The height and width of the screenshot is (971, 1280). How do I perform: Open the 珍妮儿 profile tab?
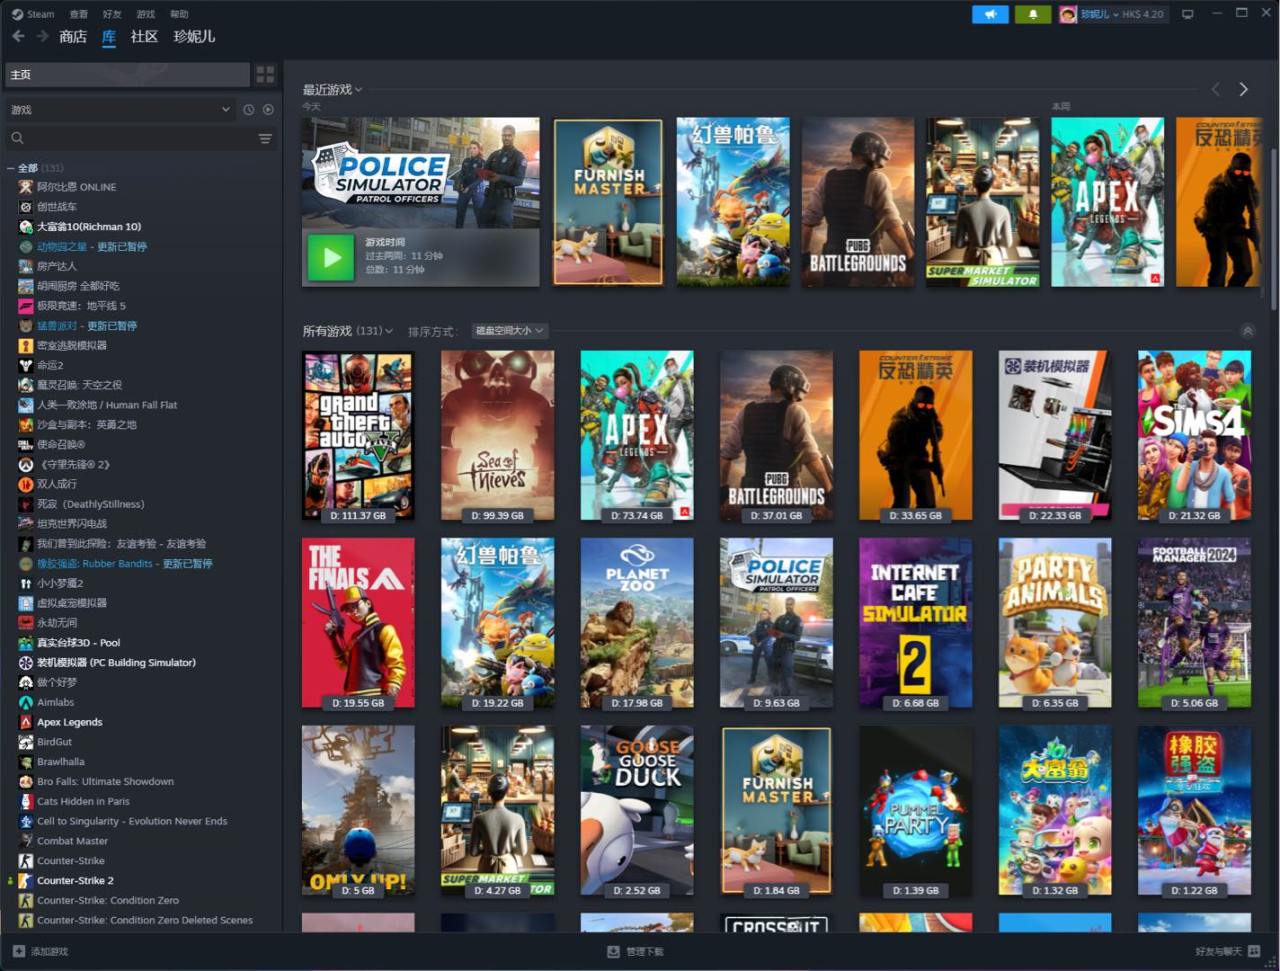pos(194,36)
